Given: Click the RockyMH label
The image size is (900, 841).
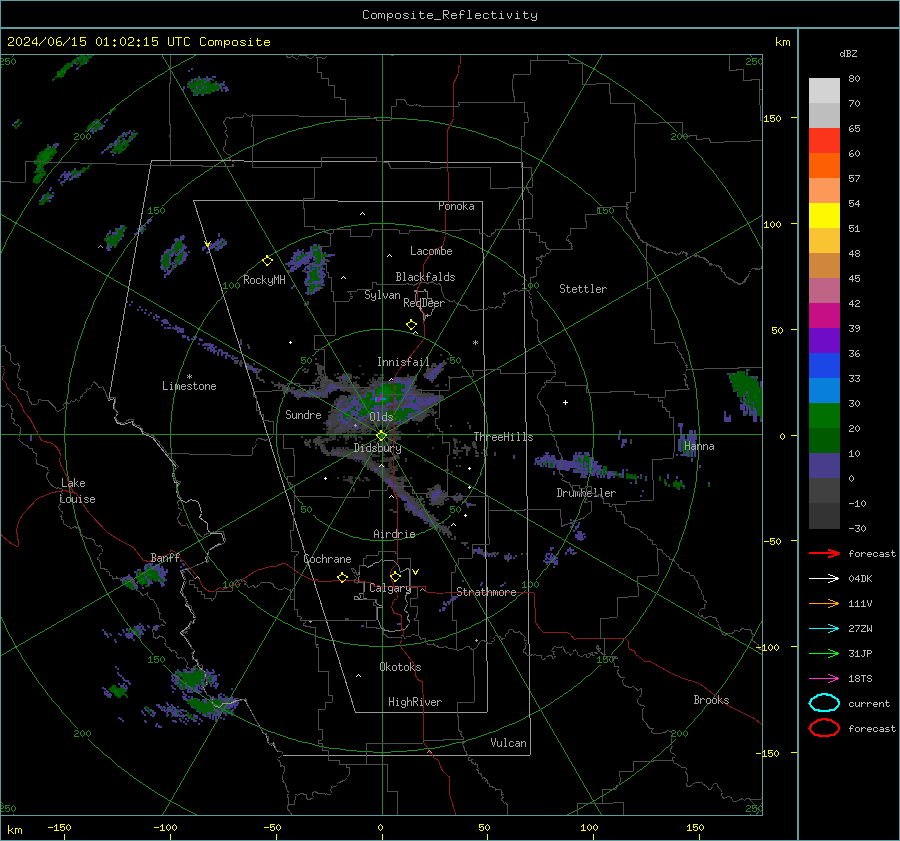Looking at the screenshot, I should [x=264, y=280].
